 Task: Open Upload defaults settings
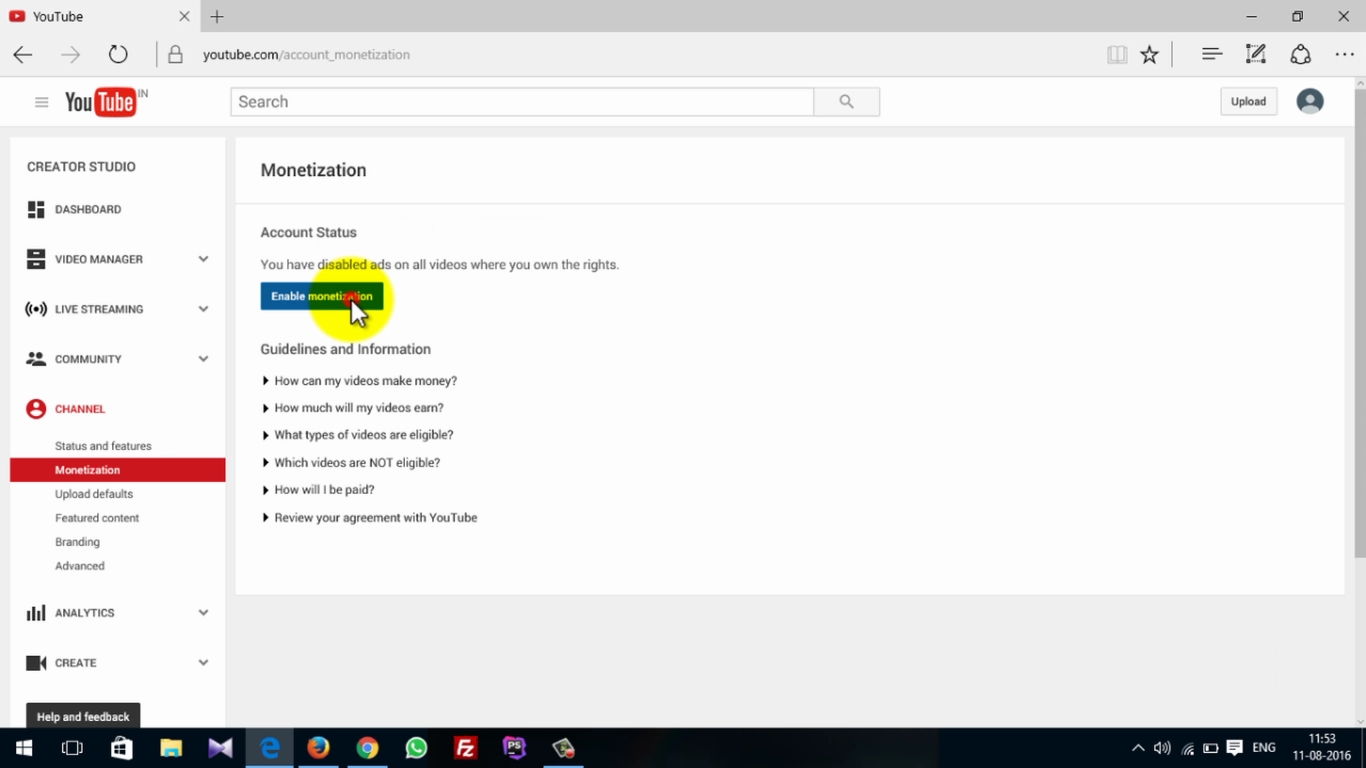point(94,494)
